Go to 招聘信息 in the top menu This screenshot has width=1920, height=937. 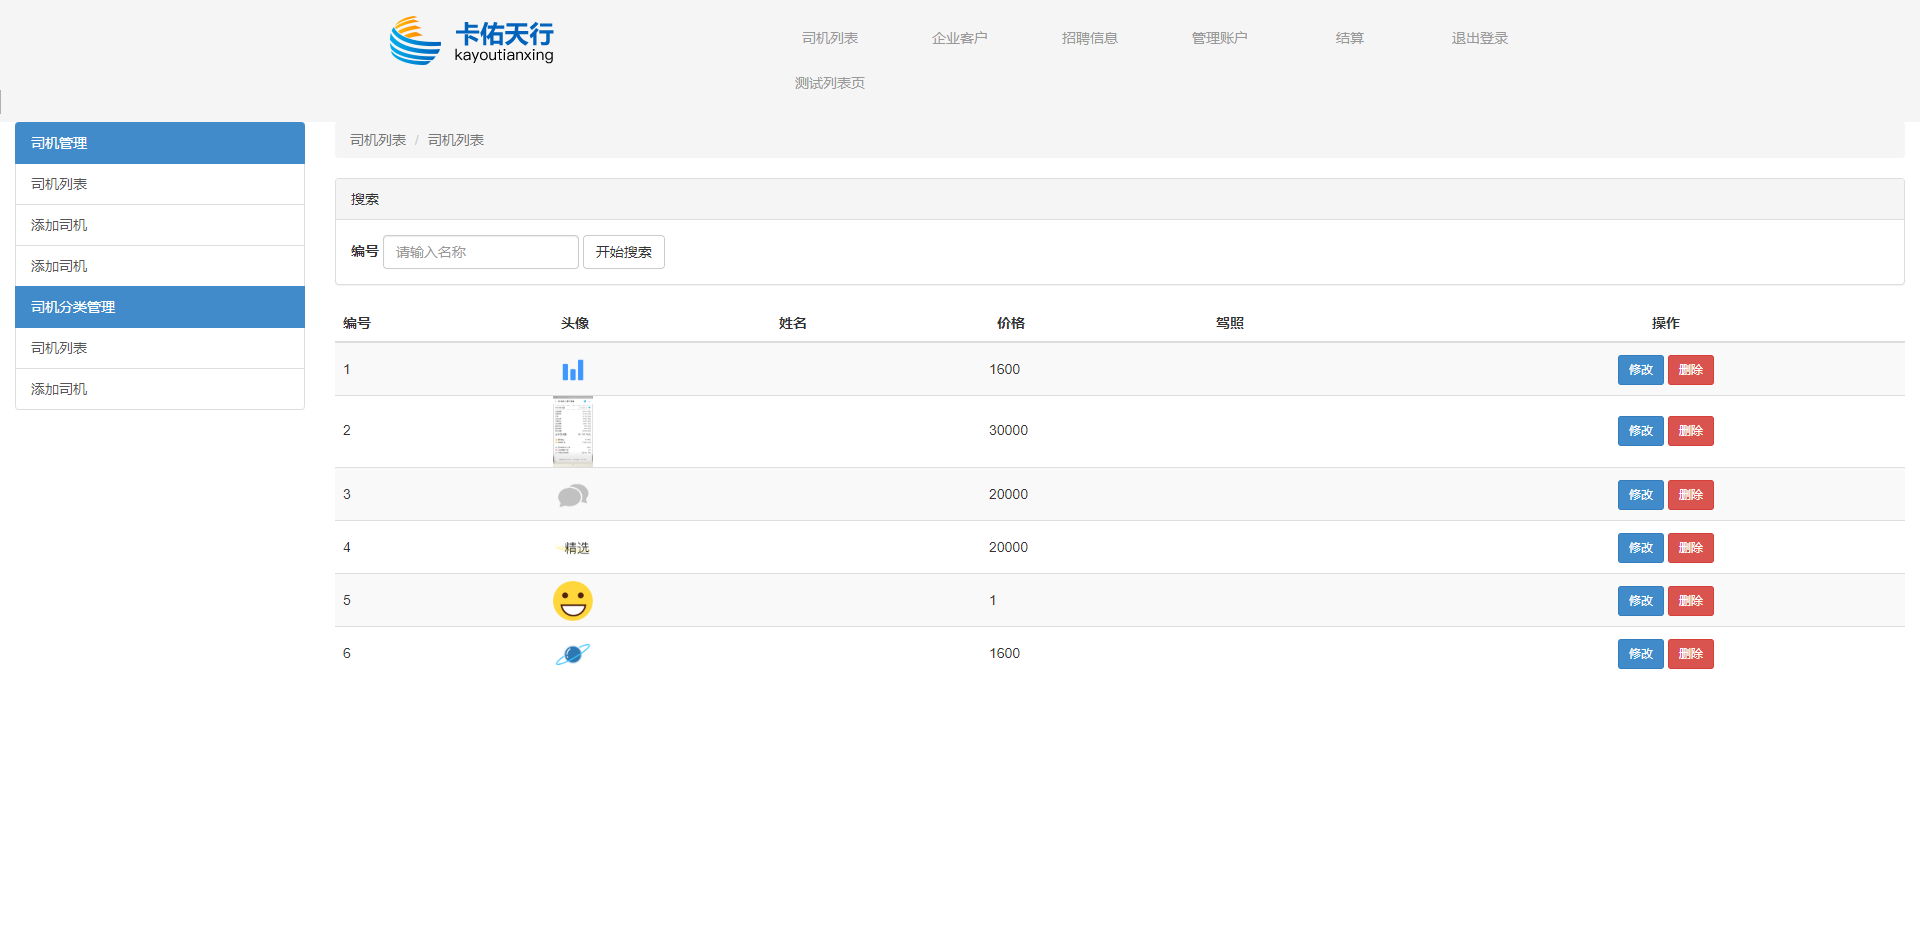click(x=1089, y=38)
